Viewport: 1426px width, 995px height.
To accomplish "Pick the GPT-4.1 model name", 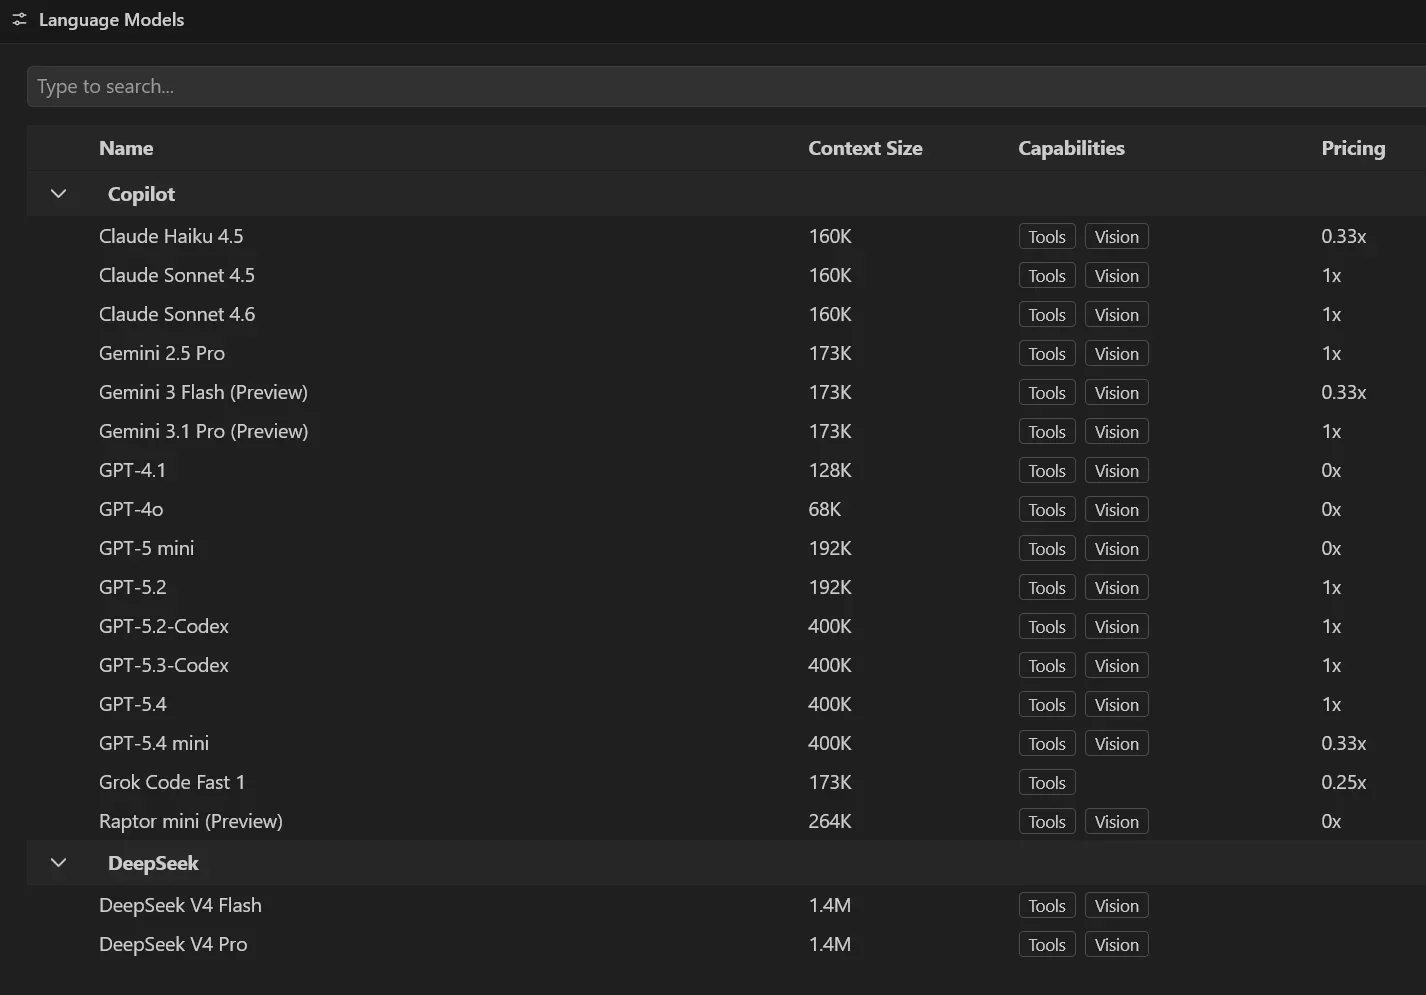I will (x=133, y=470).
